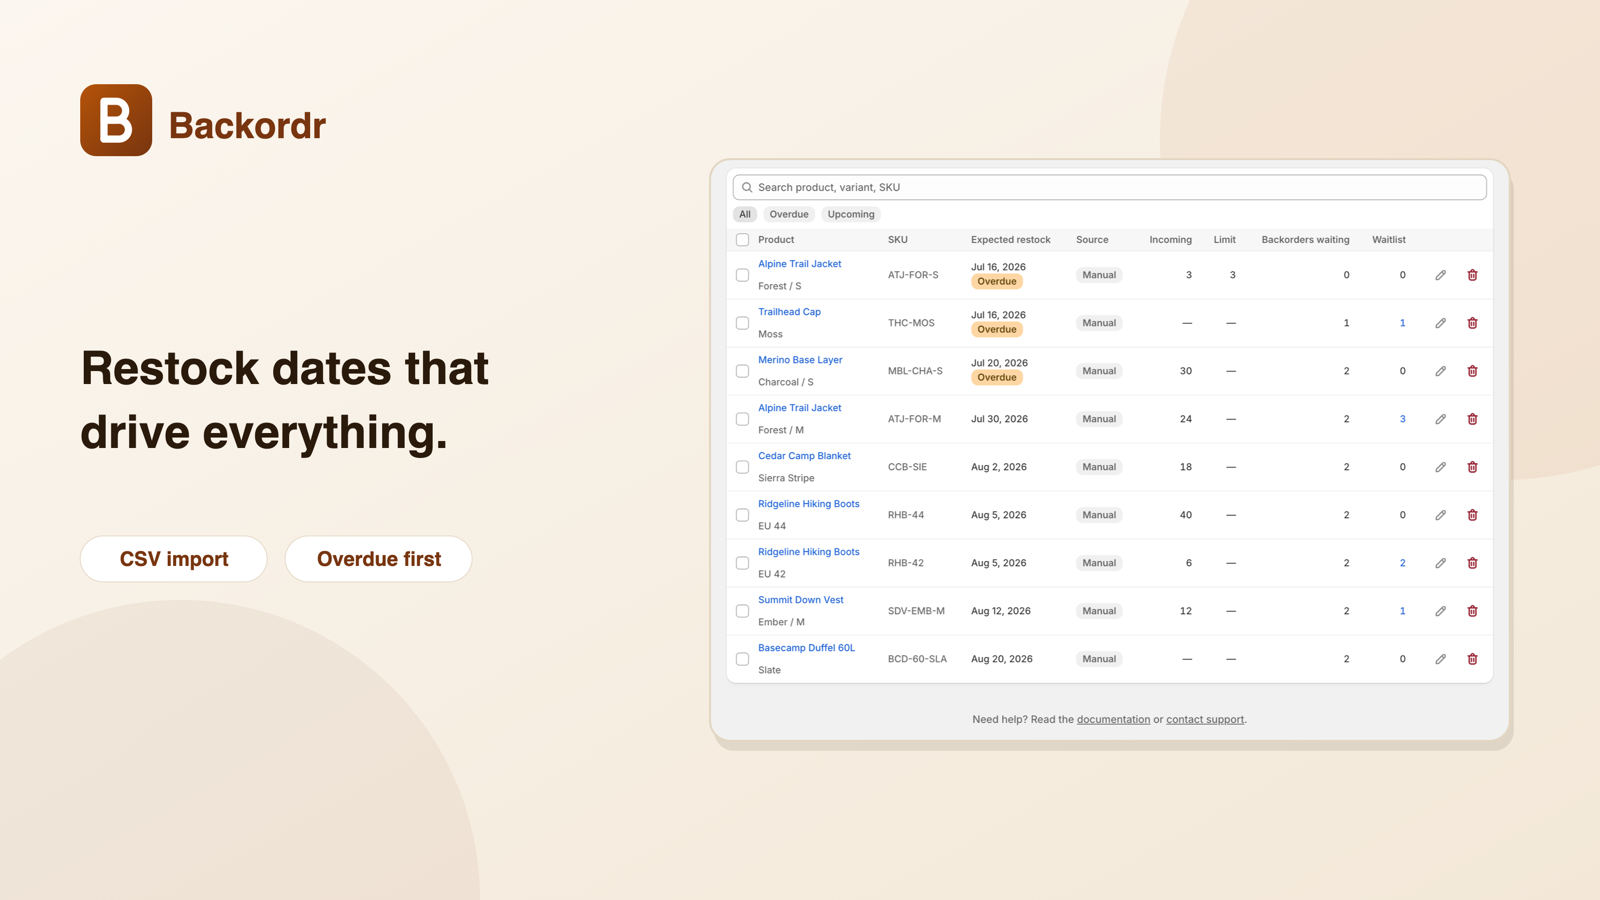Click the contact support link
Screen dimensions: 1600x900
pos(1205,719)
